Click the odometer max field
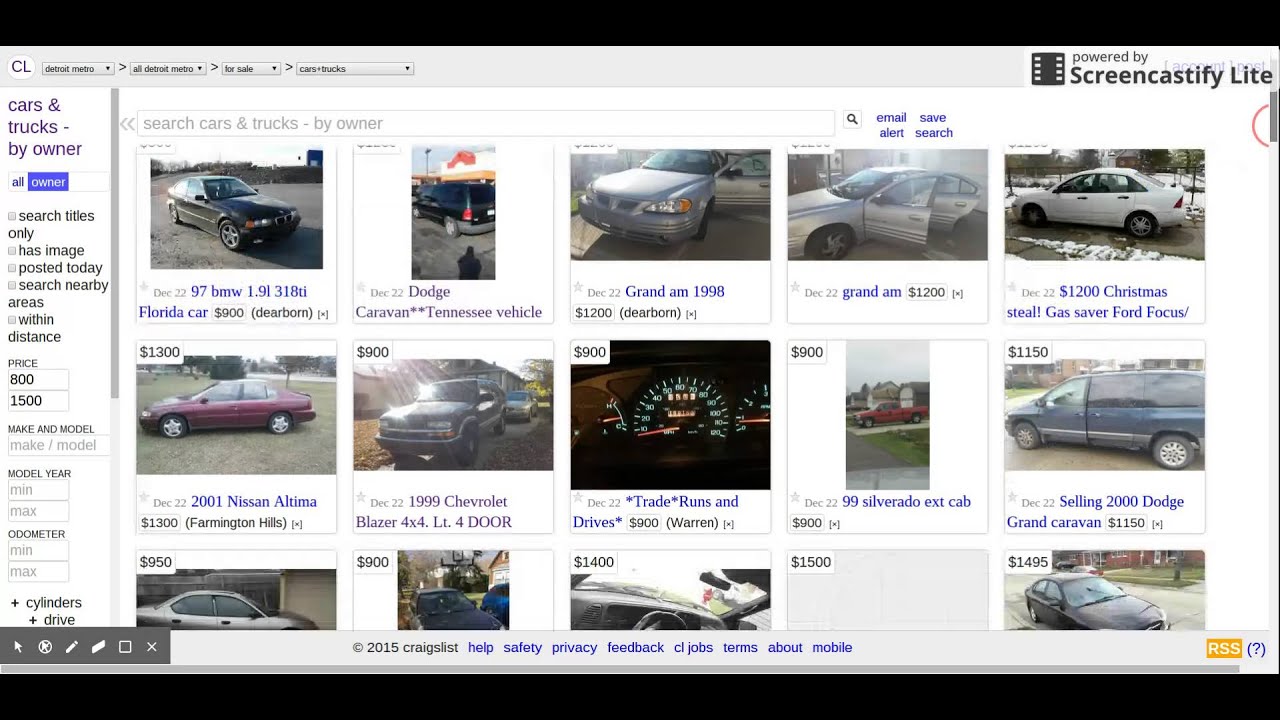This screenshot has width=1280, height=720. 38,572
